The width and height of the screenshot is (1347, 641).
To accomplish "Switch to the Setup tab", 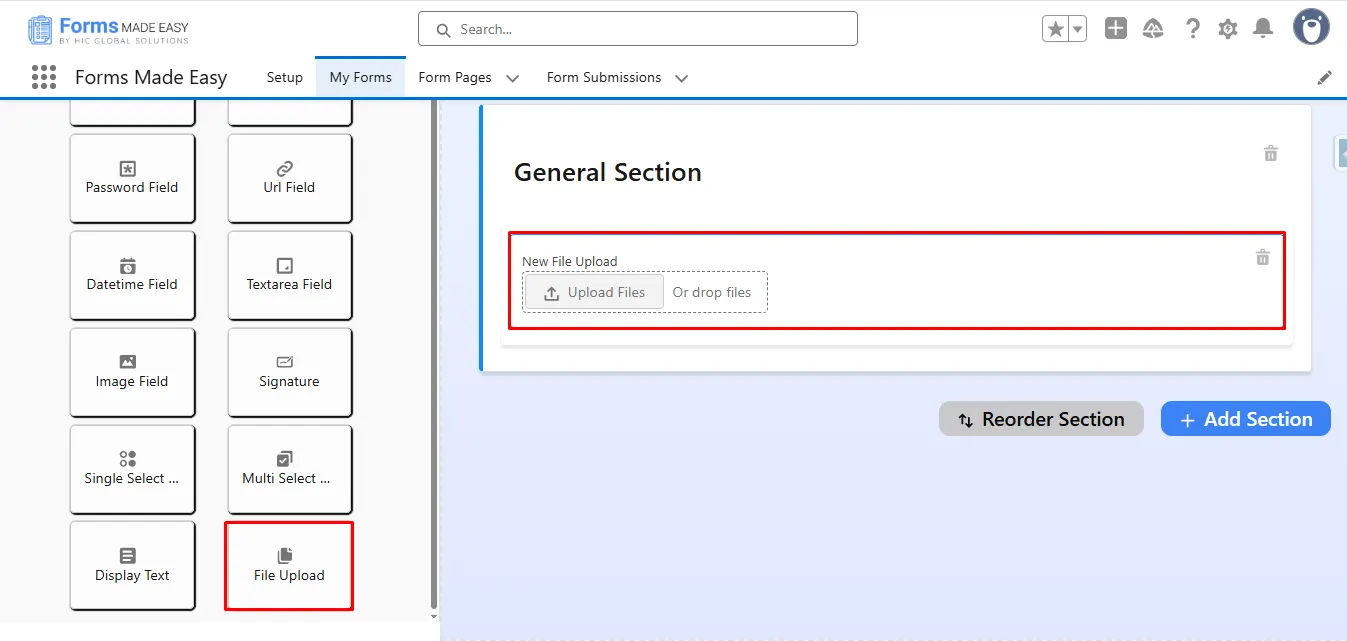I will 284,77.
